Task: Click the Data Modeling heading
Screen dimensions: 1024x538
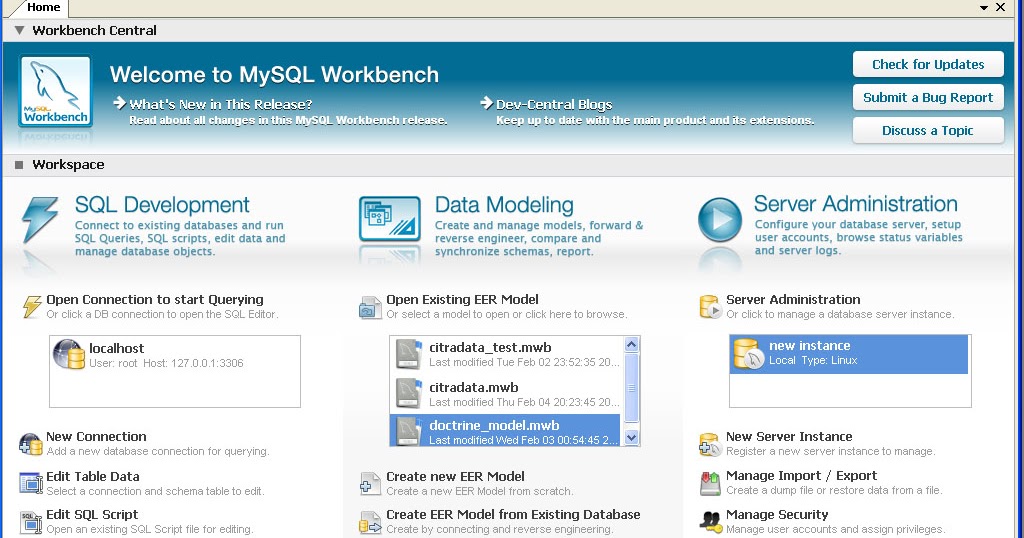Action: 504,204
